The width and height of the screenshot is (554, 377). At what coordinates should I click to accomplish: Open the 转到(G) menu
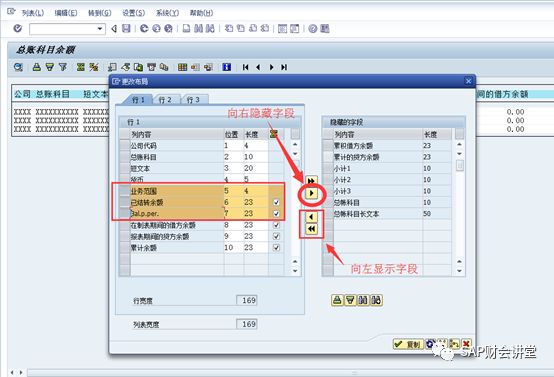coord(99,13)
